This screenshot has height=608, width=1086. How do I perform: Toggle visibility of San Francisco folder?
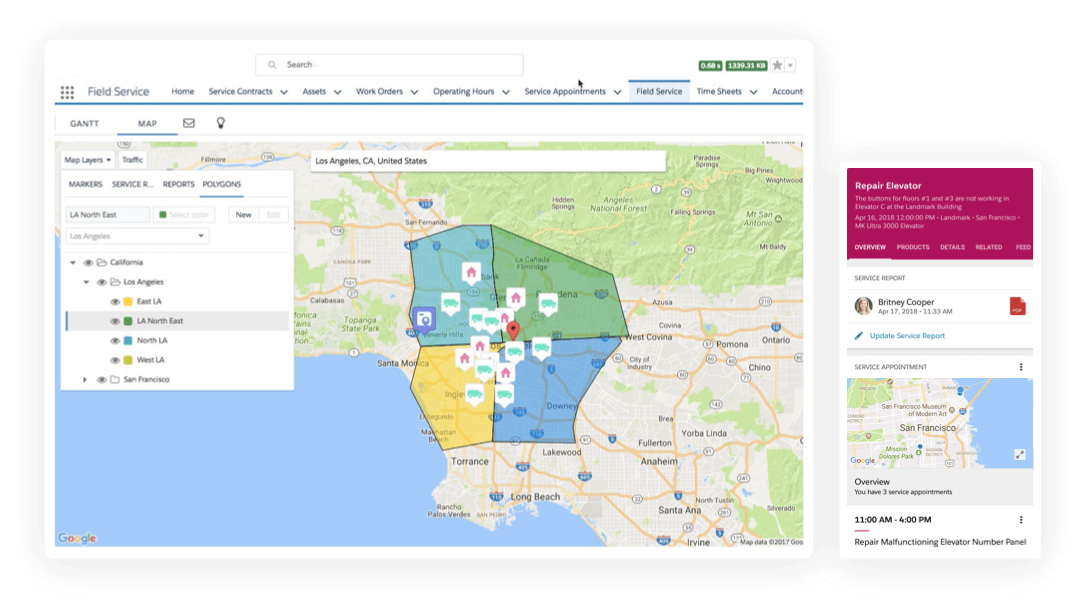point(101,380)
